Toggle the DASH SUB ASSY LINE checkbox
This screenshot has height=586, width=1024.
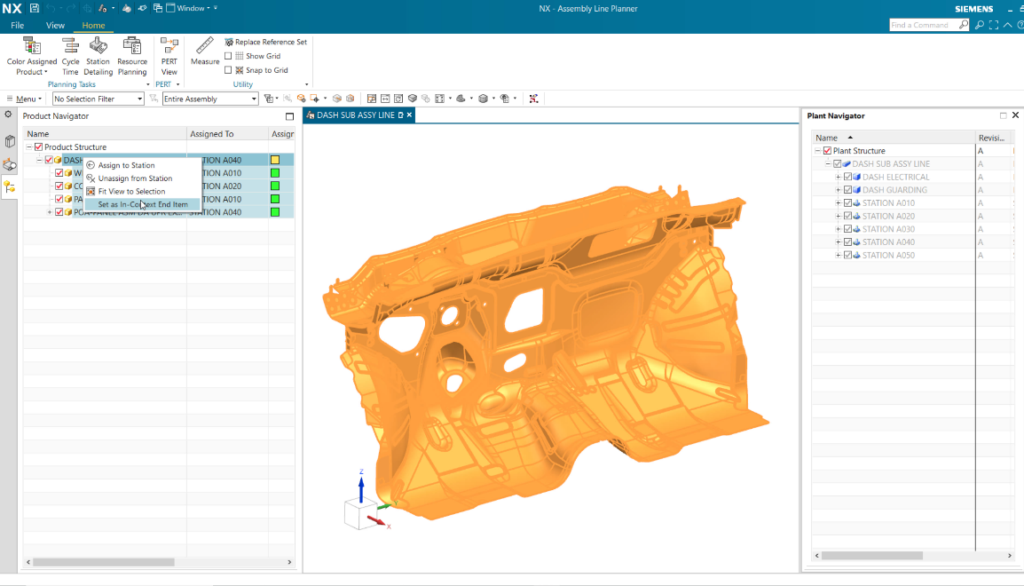click(837, 164)
